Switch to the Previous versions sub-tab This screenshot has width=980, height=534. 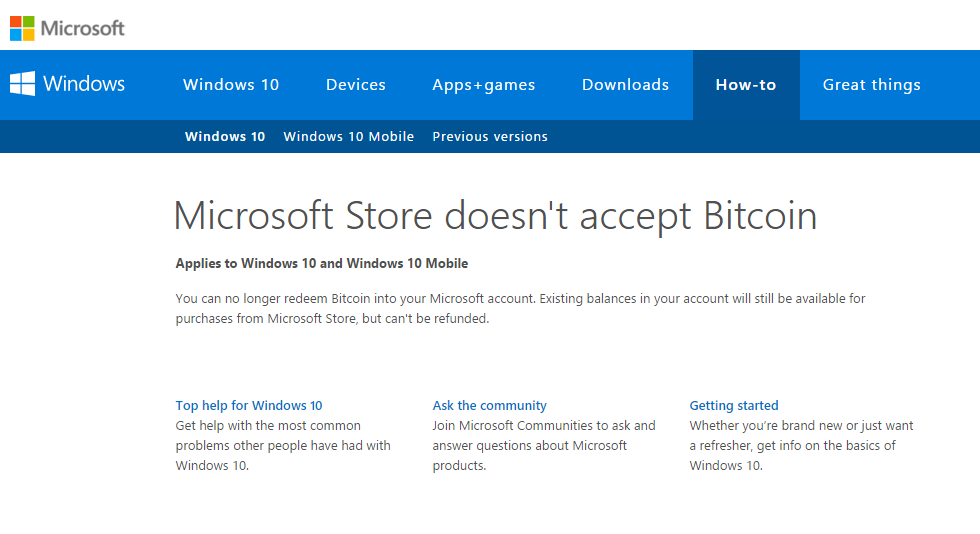[490, 137]
